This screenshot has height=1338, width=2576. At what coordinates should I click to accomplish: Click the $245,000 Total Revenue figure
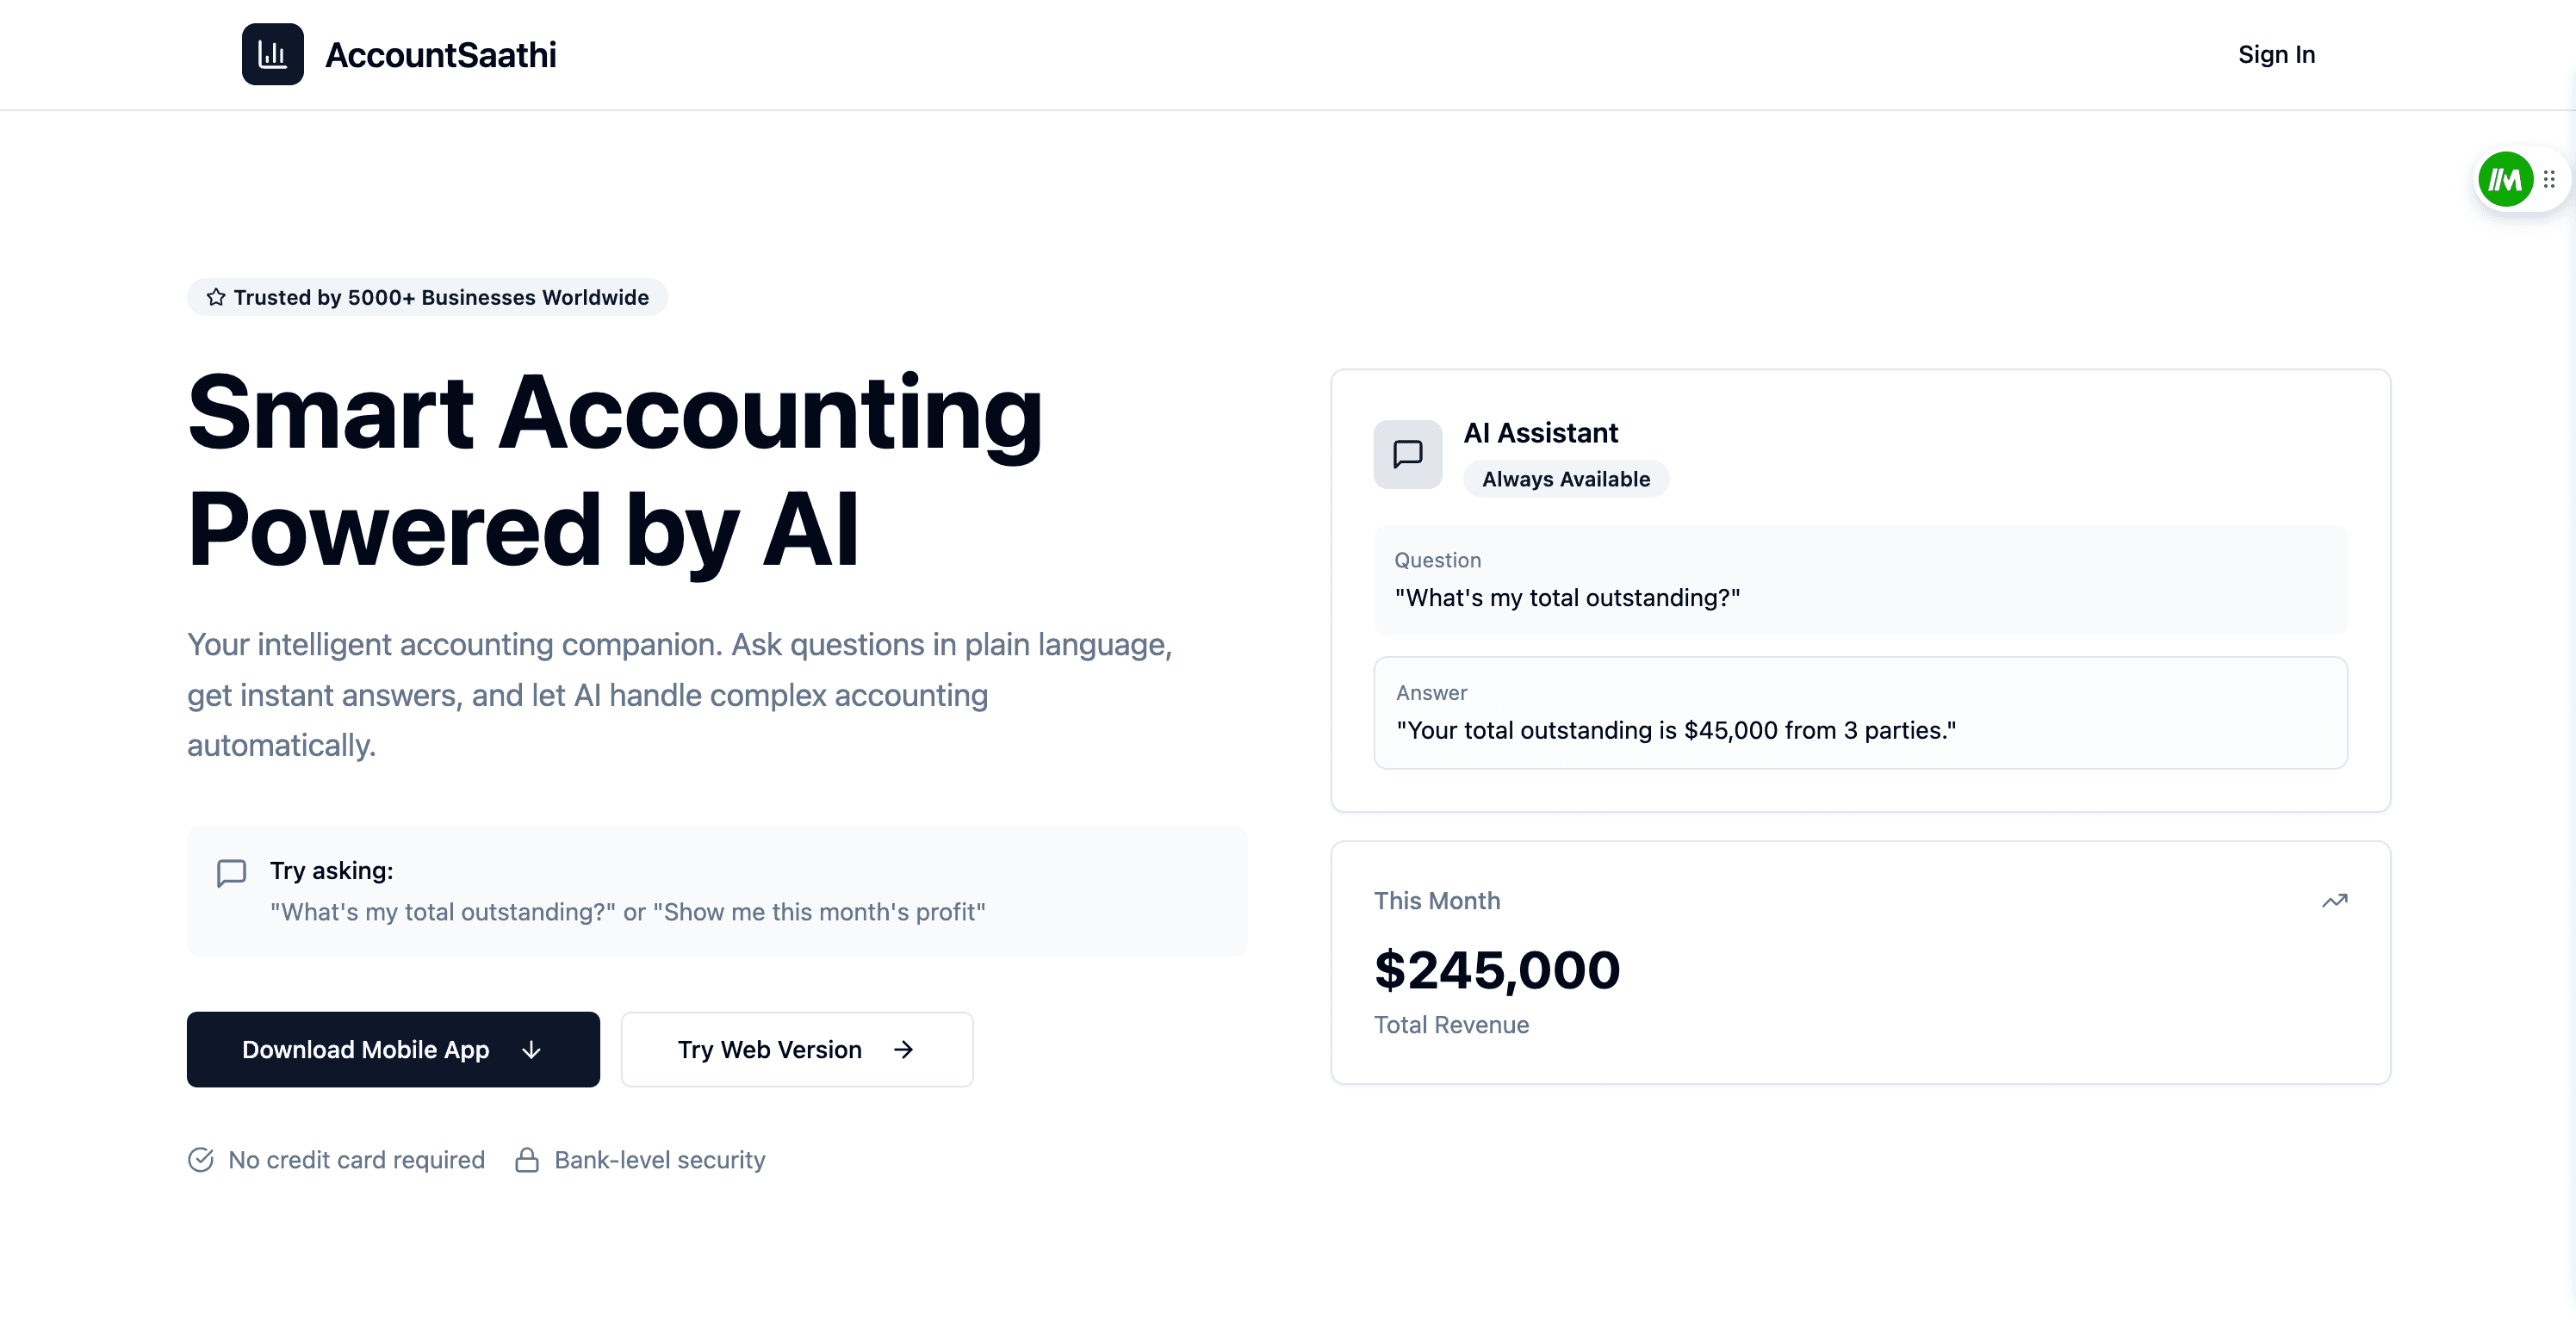click(1496, 970)
